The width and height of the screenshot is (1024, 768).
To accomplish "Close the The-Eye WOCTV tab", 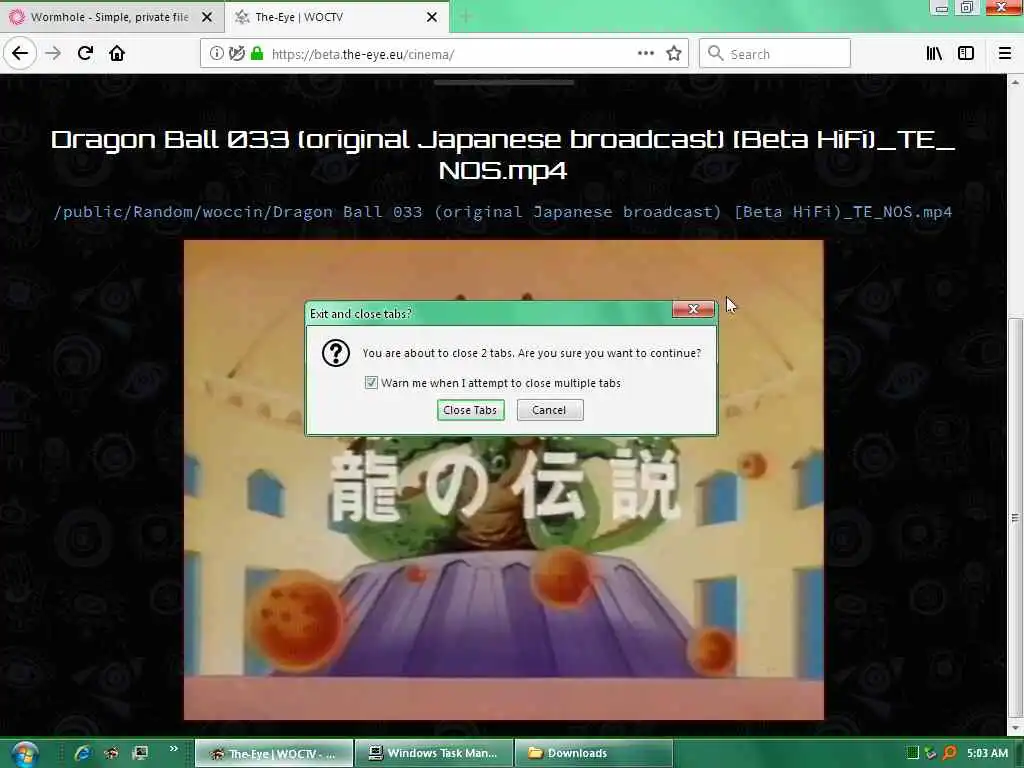I will click(432, 17).
